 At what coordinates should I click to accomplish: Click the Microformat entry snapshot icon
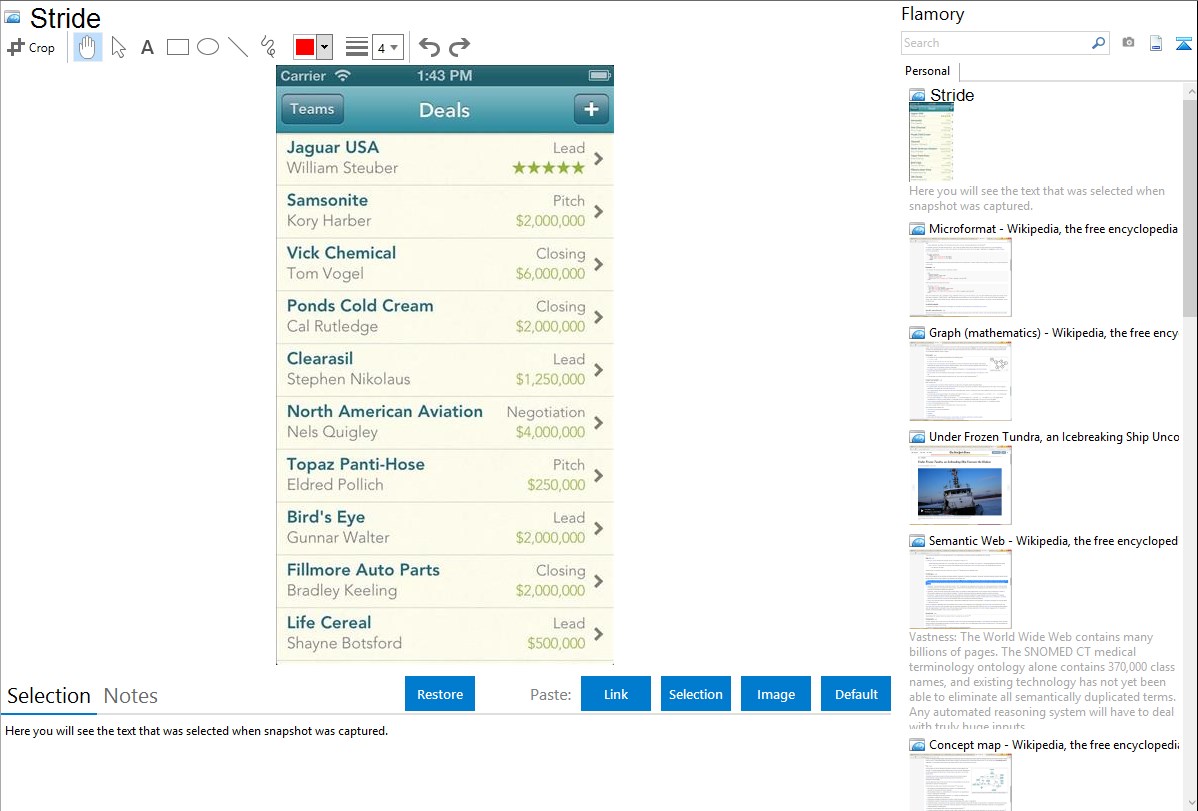click(x=917, y=229)
